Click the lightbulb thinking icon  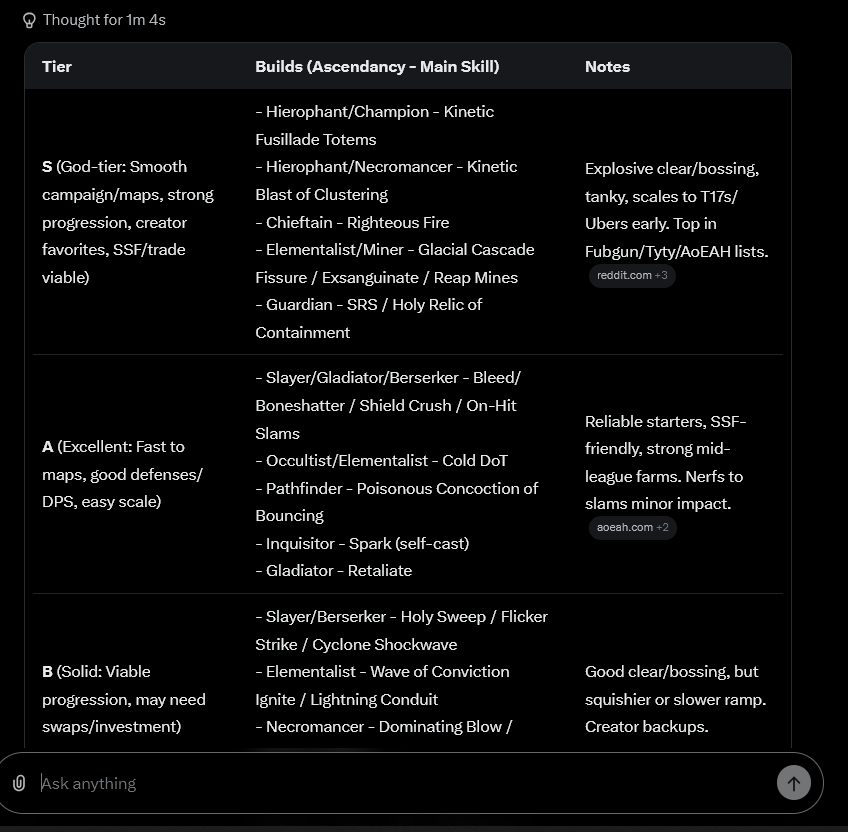click(x=29, y=21)
